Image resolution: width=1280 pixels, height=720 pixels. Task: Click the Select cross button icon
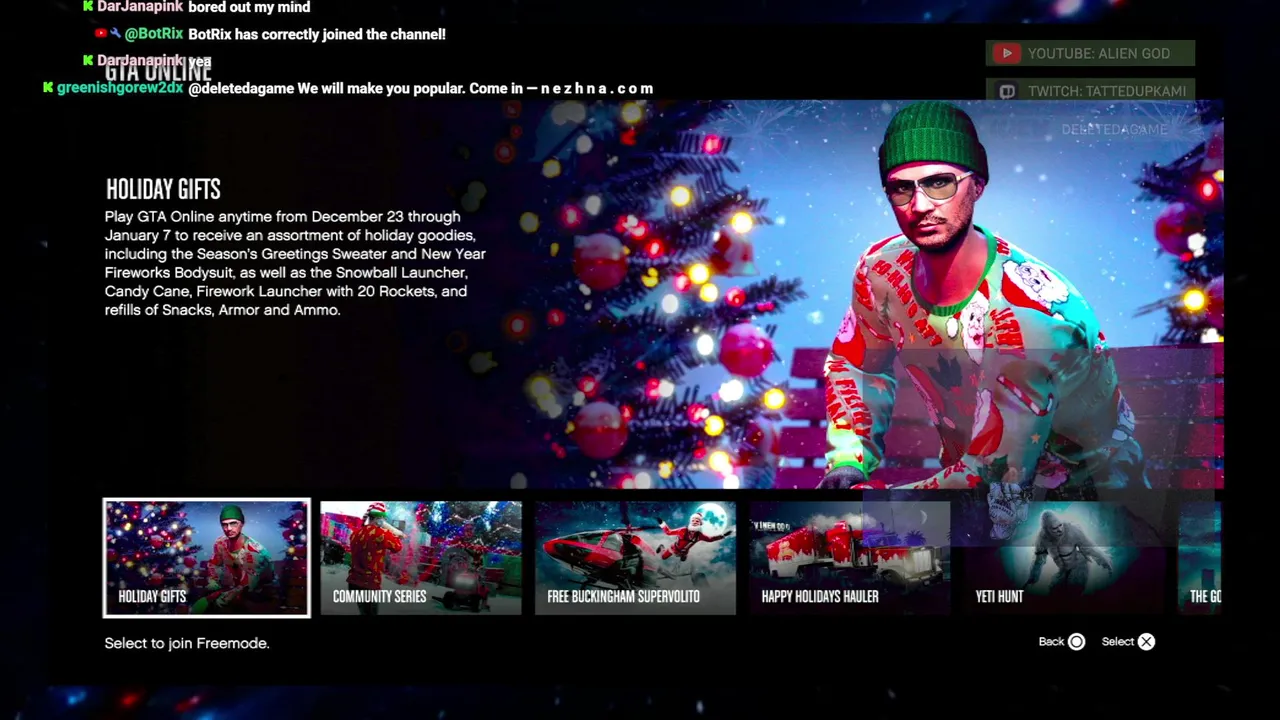coord(1146,642)
